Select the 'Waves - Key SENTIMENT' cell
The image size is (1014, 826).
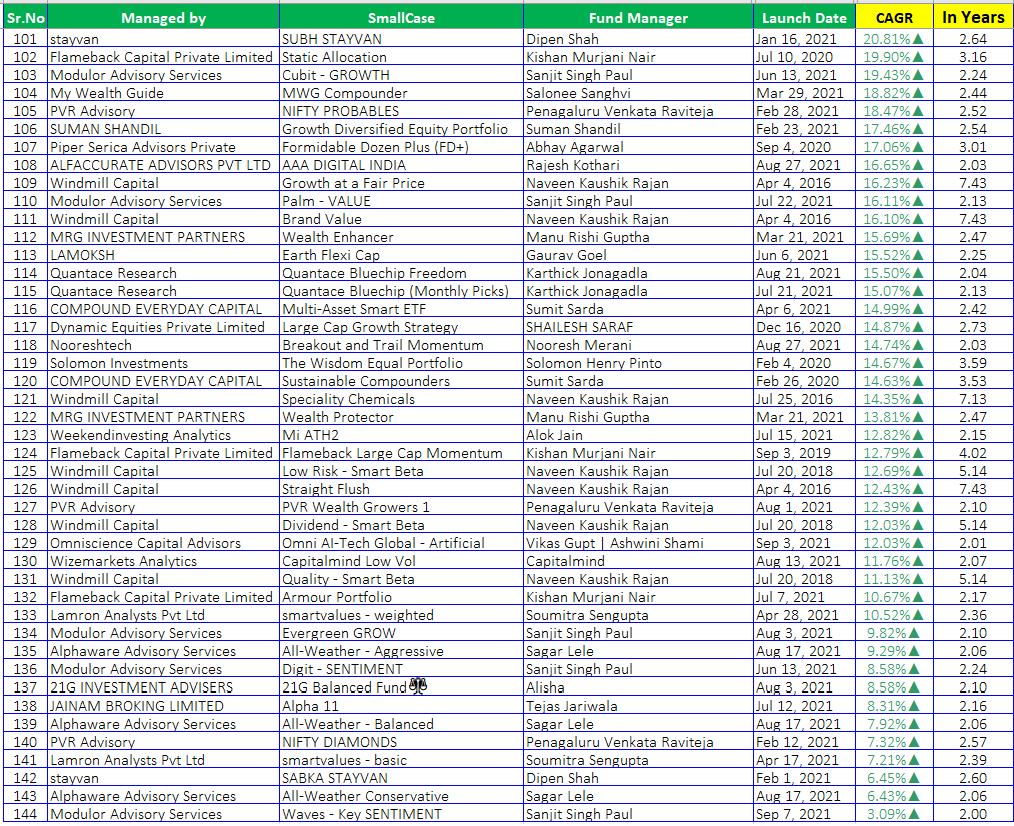[x=402, y=814]
